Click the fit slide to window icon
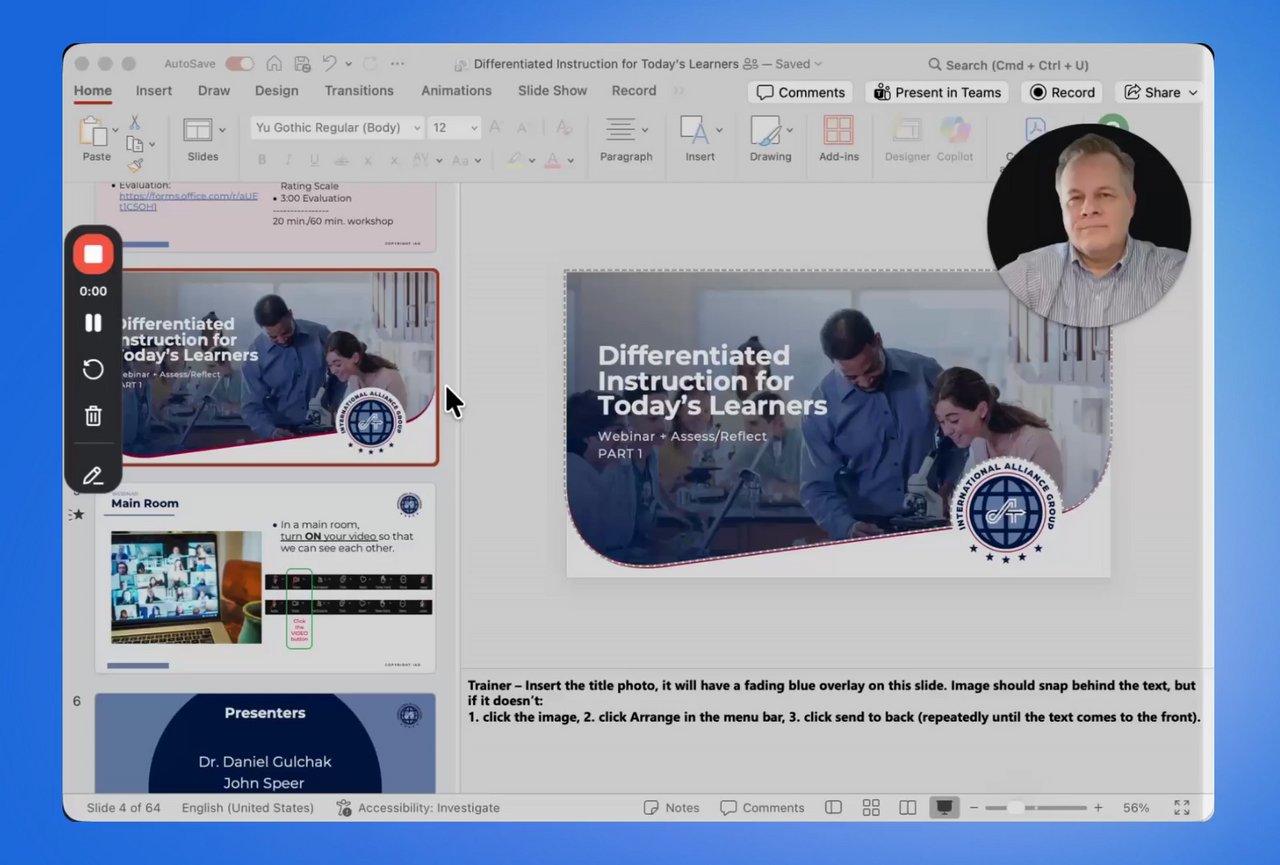Viewport: 1280px width, 865px height. point(1182,808)
